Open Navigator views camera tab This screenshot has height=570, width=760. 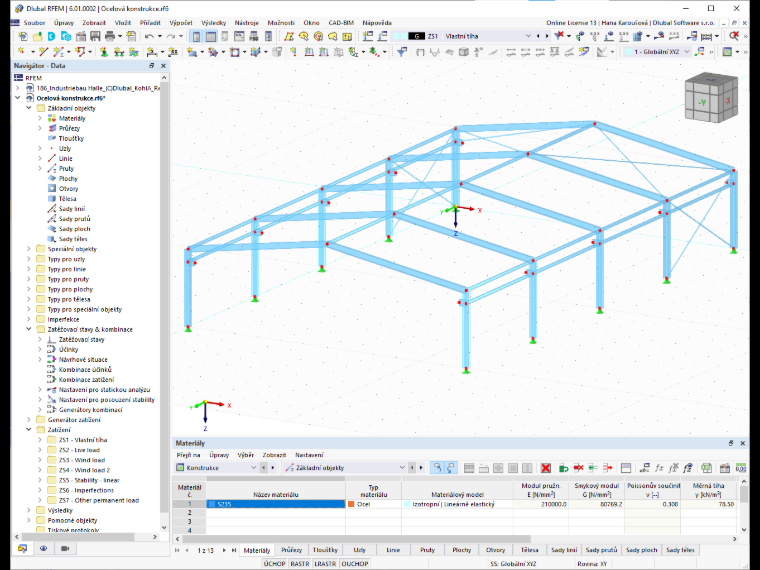pos(65,548)
